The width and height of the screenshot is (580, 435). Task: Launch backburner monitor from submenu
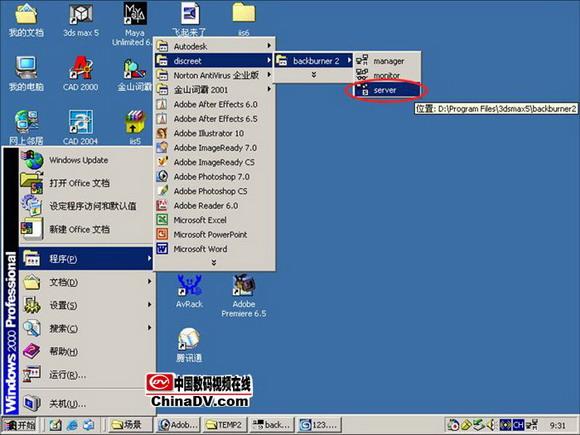click(x=387, y=75)
